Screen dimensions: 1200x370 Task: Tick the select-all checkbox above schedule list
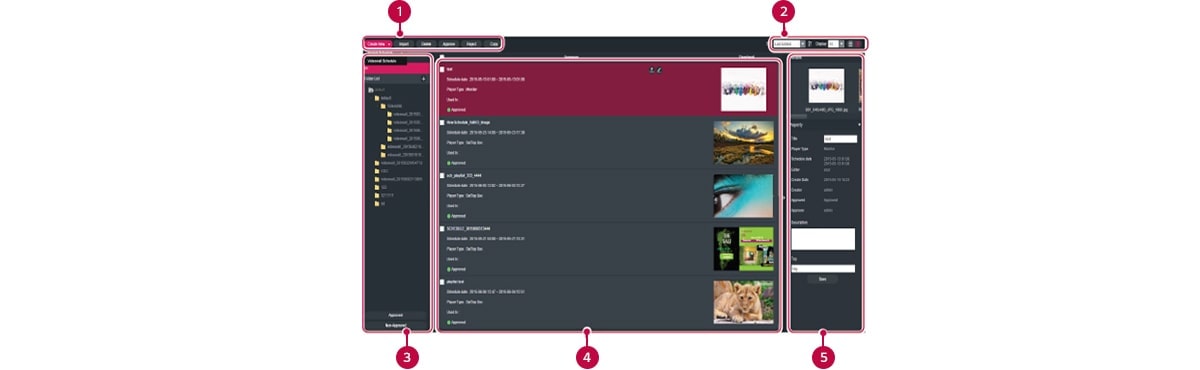click(442, 57)
